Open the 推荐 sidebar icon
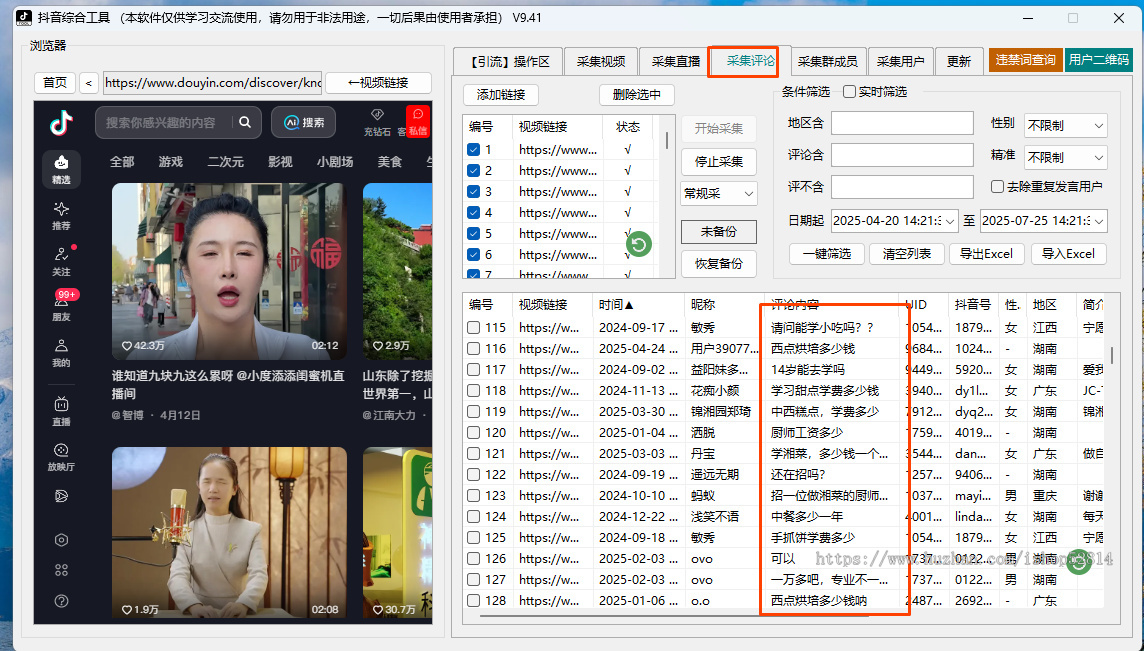Screen dimensions: 1144x651 pyautogui.click(x=61, y=216)
